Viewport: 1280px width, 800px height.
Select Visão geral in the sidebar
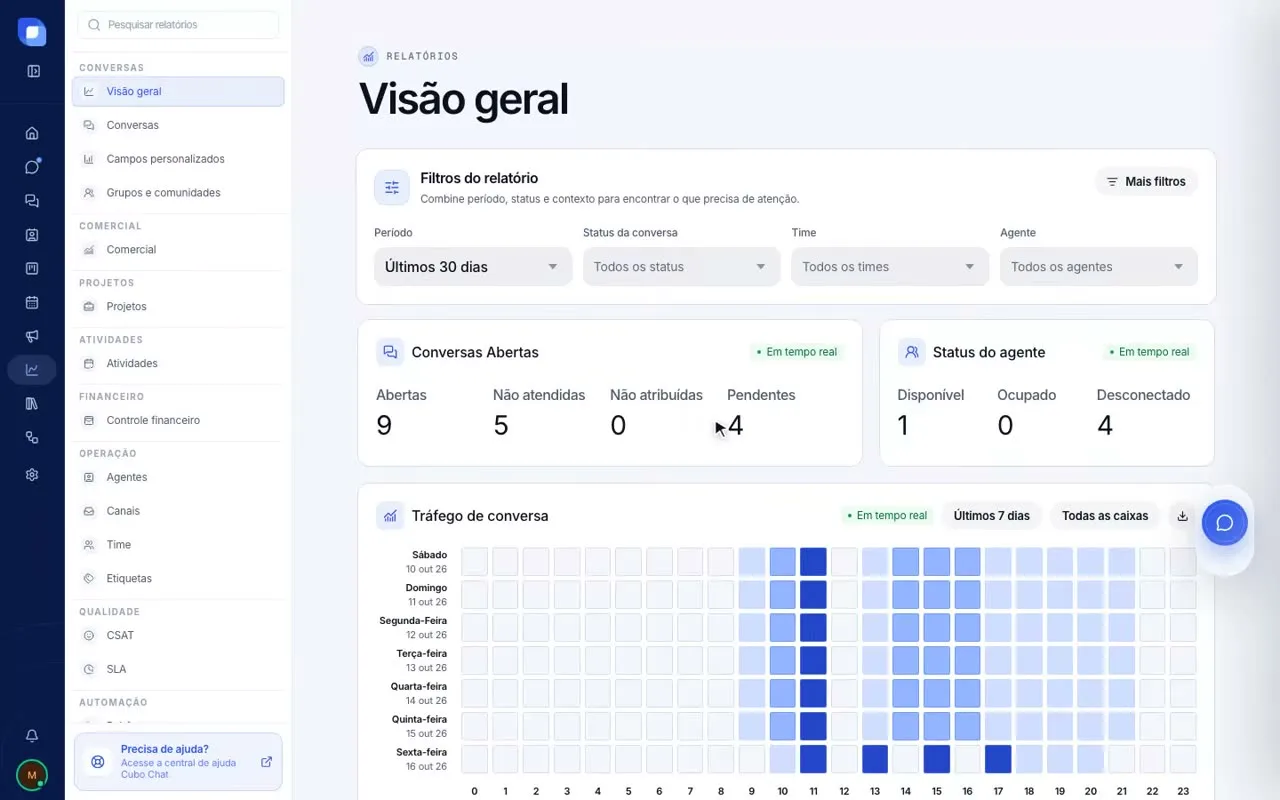[178, 91]
